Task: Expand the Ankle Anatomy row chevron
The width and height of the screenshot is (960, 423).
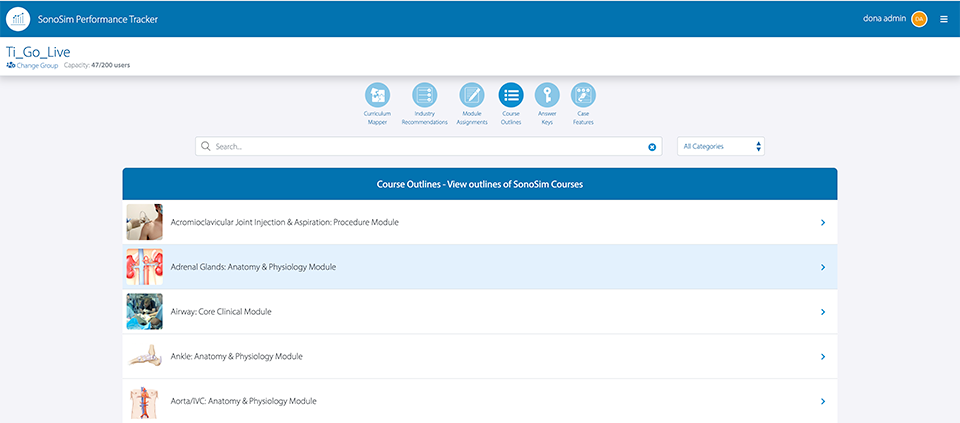Action: coord(823,357)
